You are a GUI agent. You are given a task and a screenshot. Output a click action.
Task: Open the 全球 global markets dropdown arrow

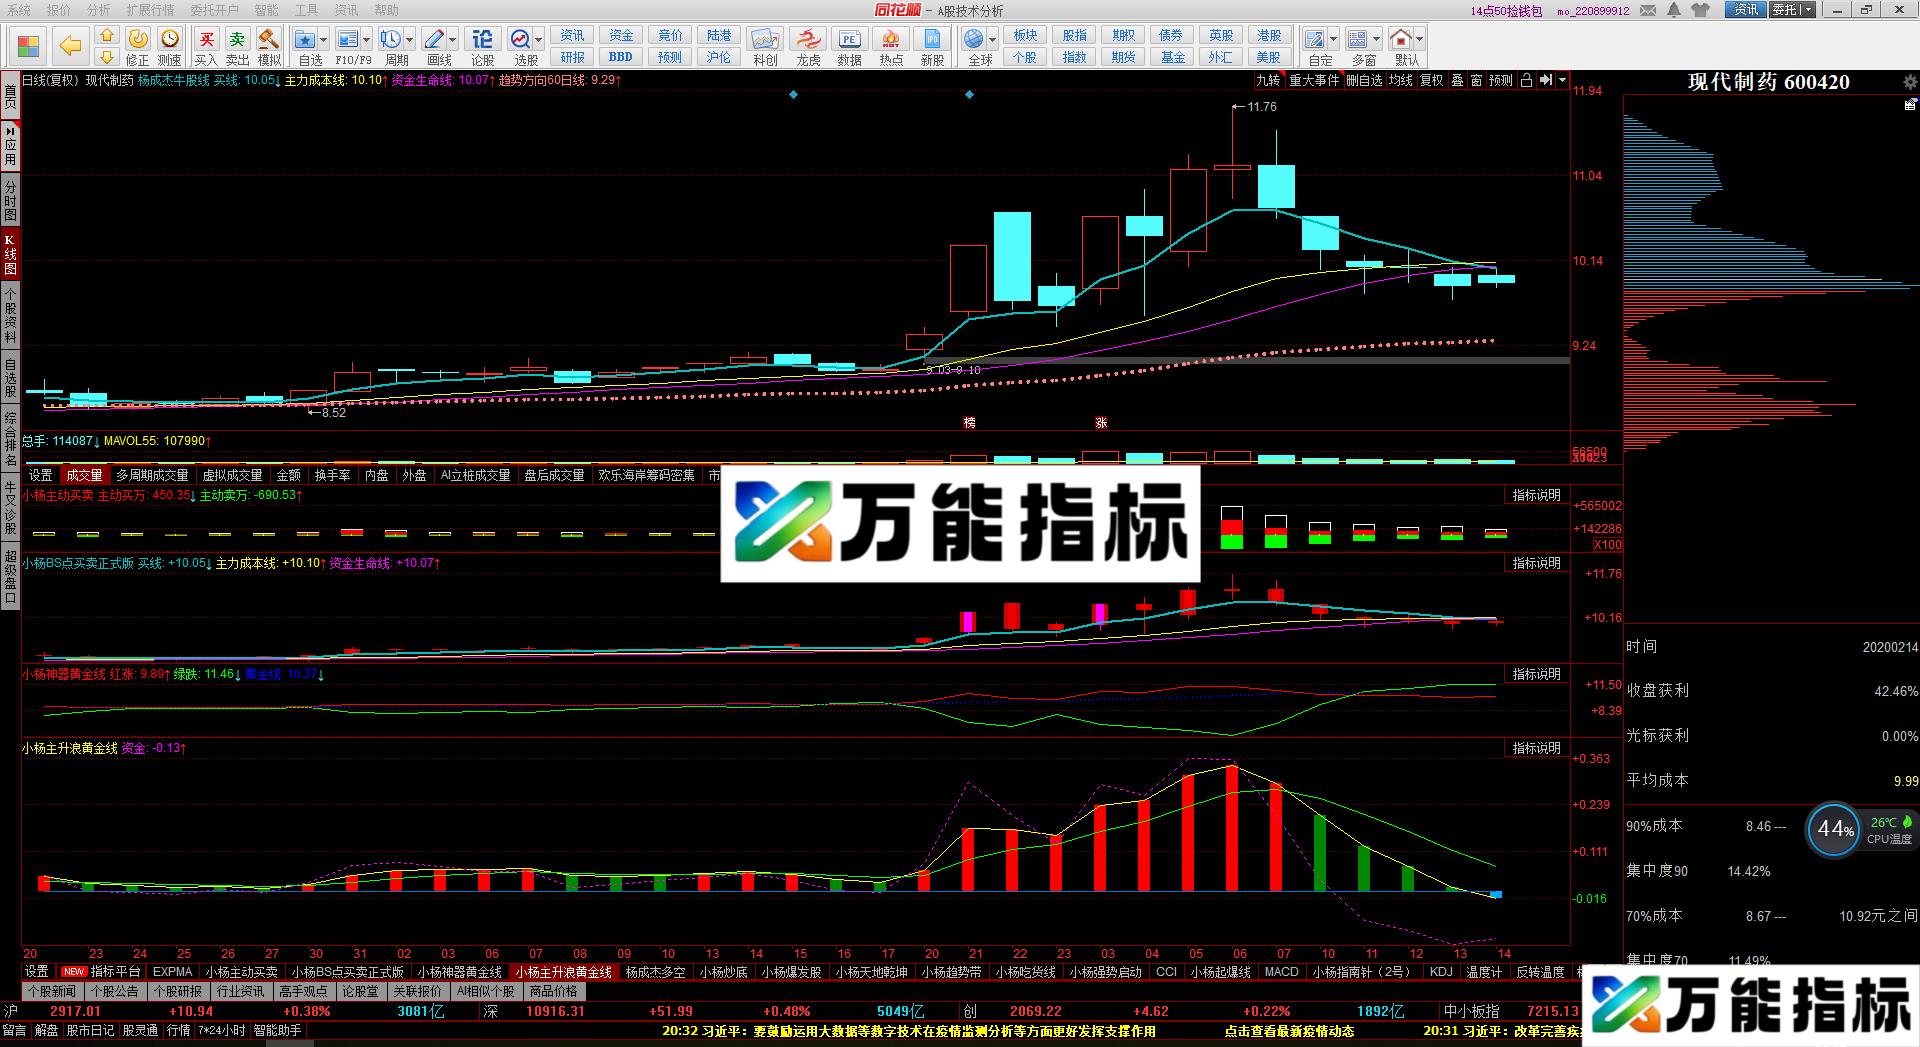[x=992, y=40]
